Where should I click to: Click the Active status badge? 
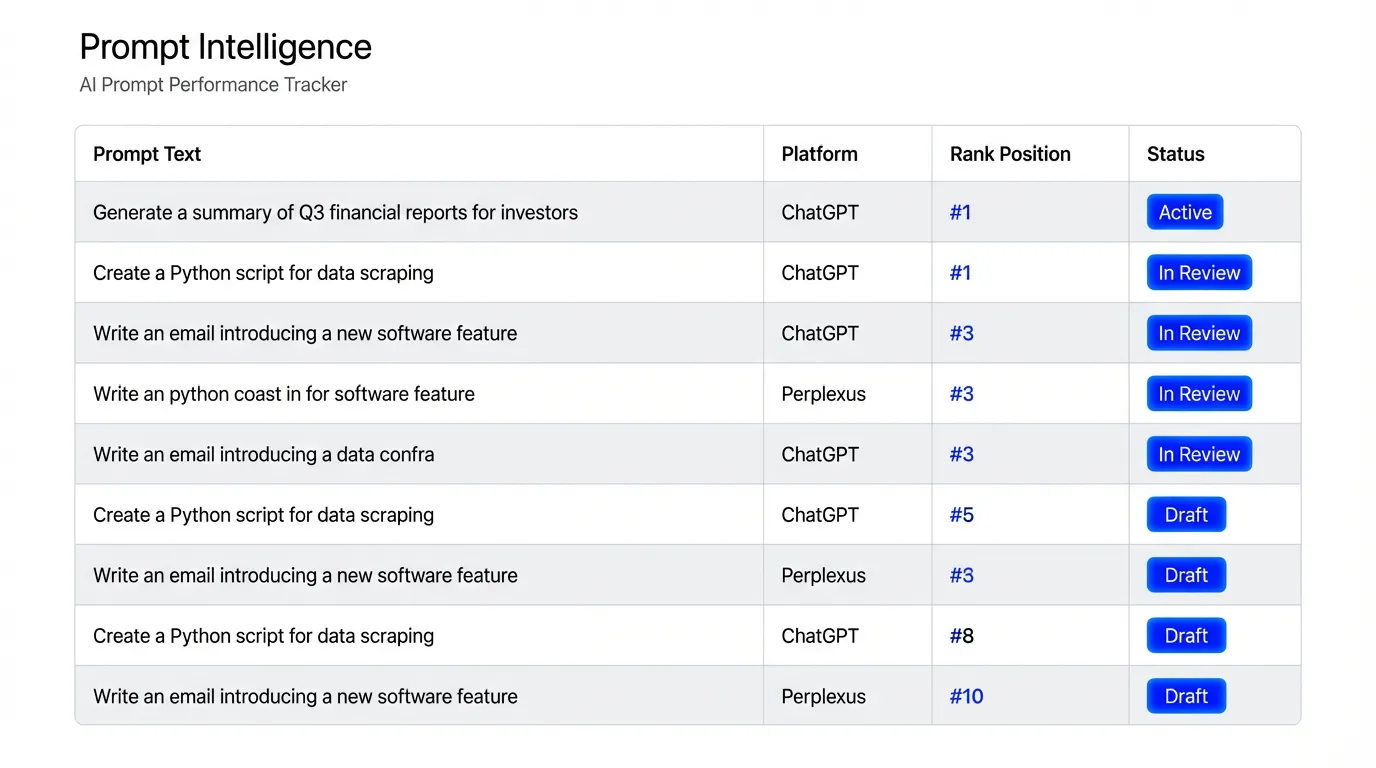pos(1184,212)
